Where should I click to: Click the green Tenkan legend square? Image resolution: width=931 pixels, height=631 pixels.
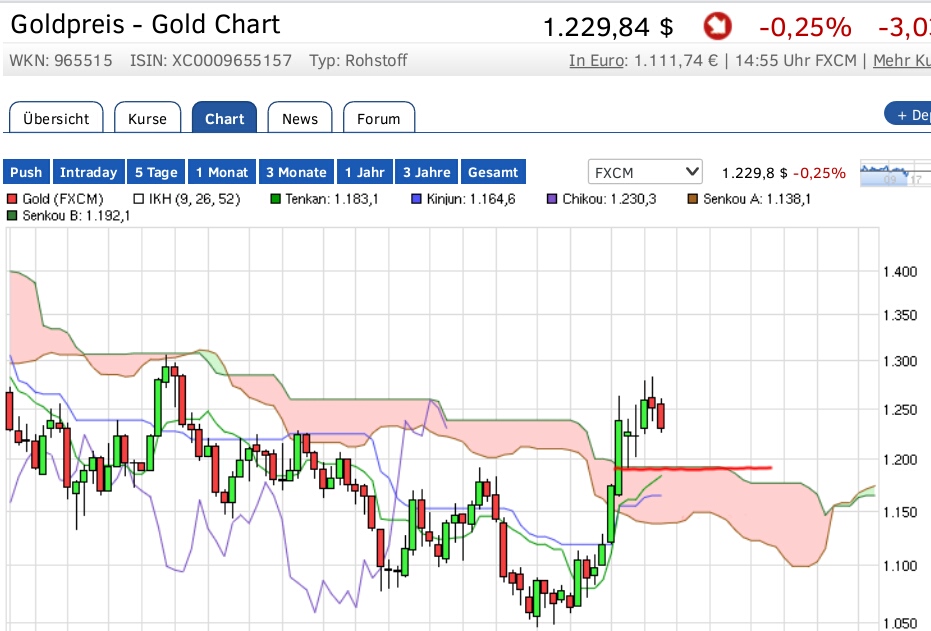pyautogui.click(x=275, y=199)
